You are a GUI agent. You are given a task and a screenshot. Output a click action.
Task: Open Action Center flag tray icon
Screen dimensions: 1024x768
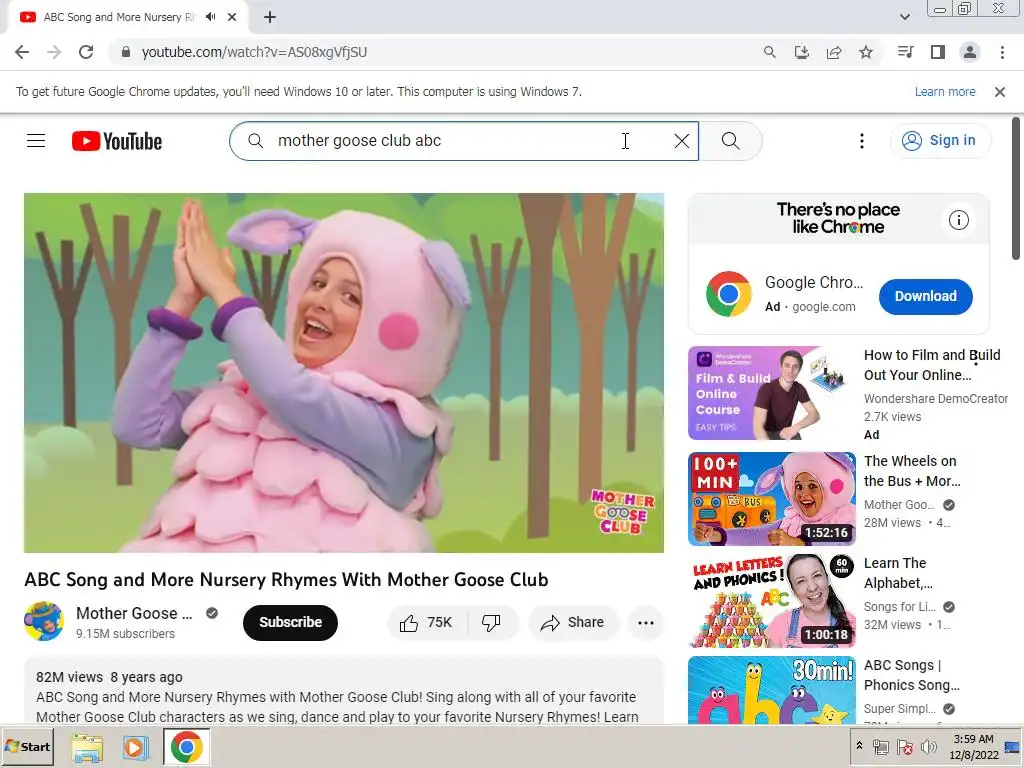pos(904,746)
